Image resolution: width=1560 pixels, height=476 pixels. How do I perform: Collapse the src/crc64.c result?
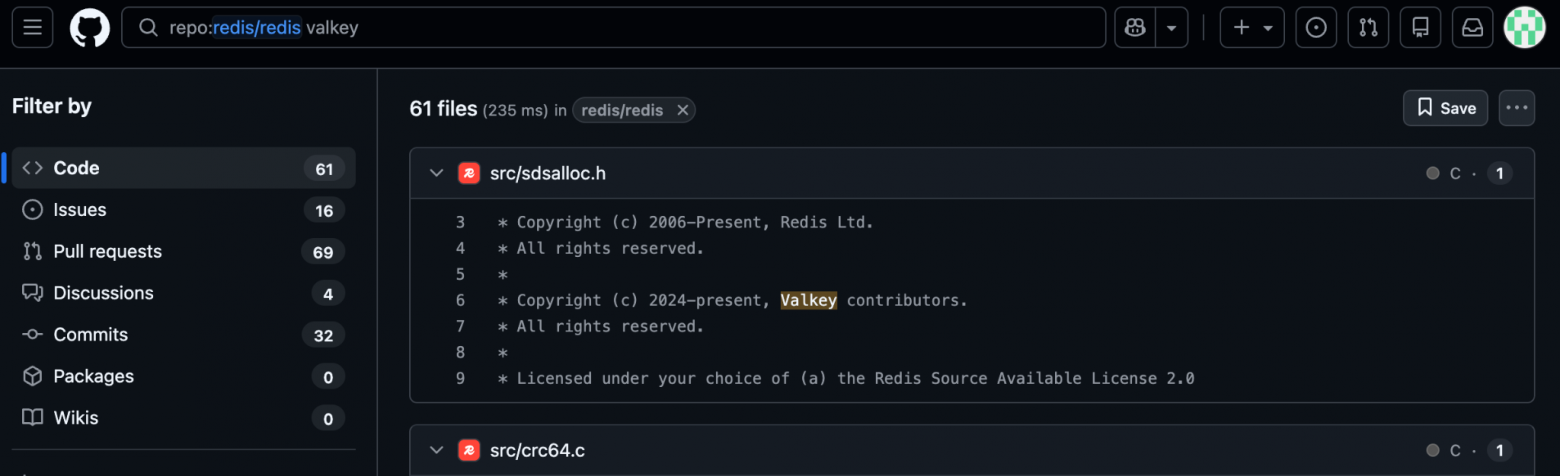pyautogui.click(x=436, y=450)
